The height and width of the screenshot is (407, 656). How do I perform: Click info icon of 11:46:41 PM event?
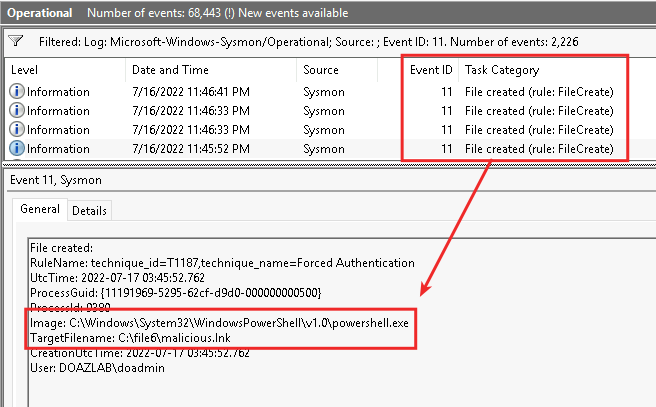pos(17,92)
